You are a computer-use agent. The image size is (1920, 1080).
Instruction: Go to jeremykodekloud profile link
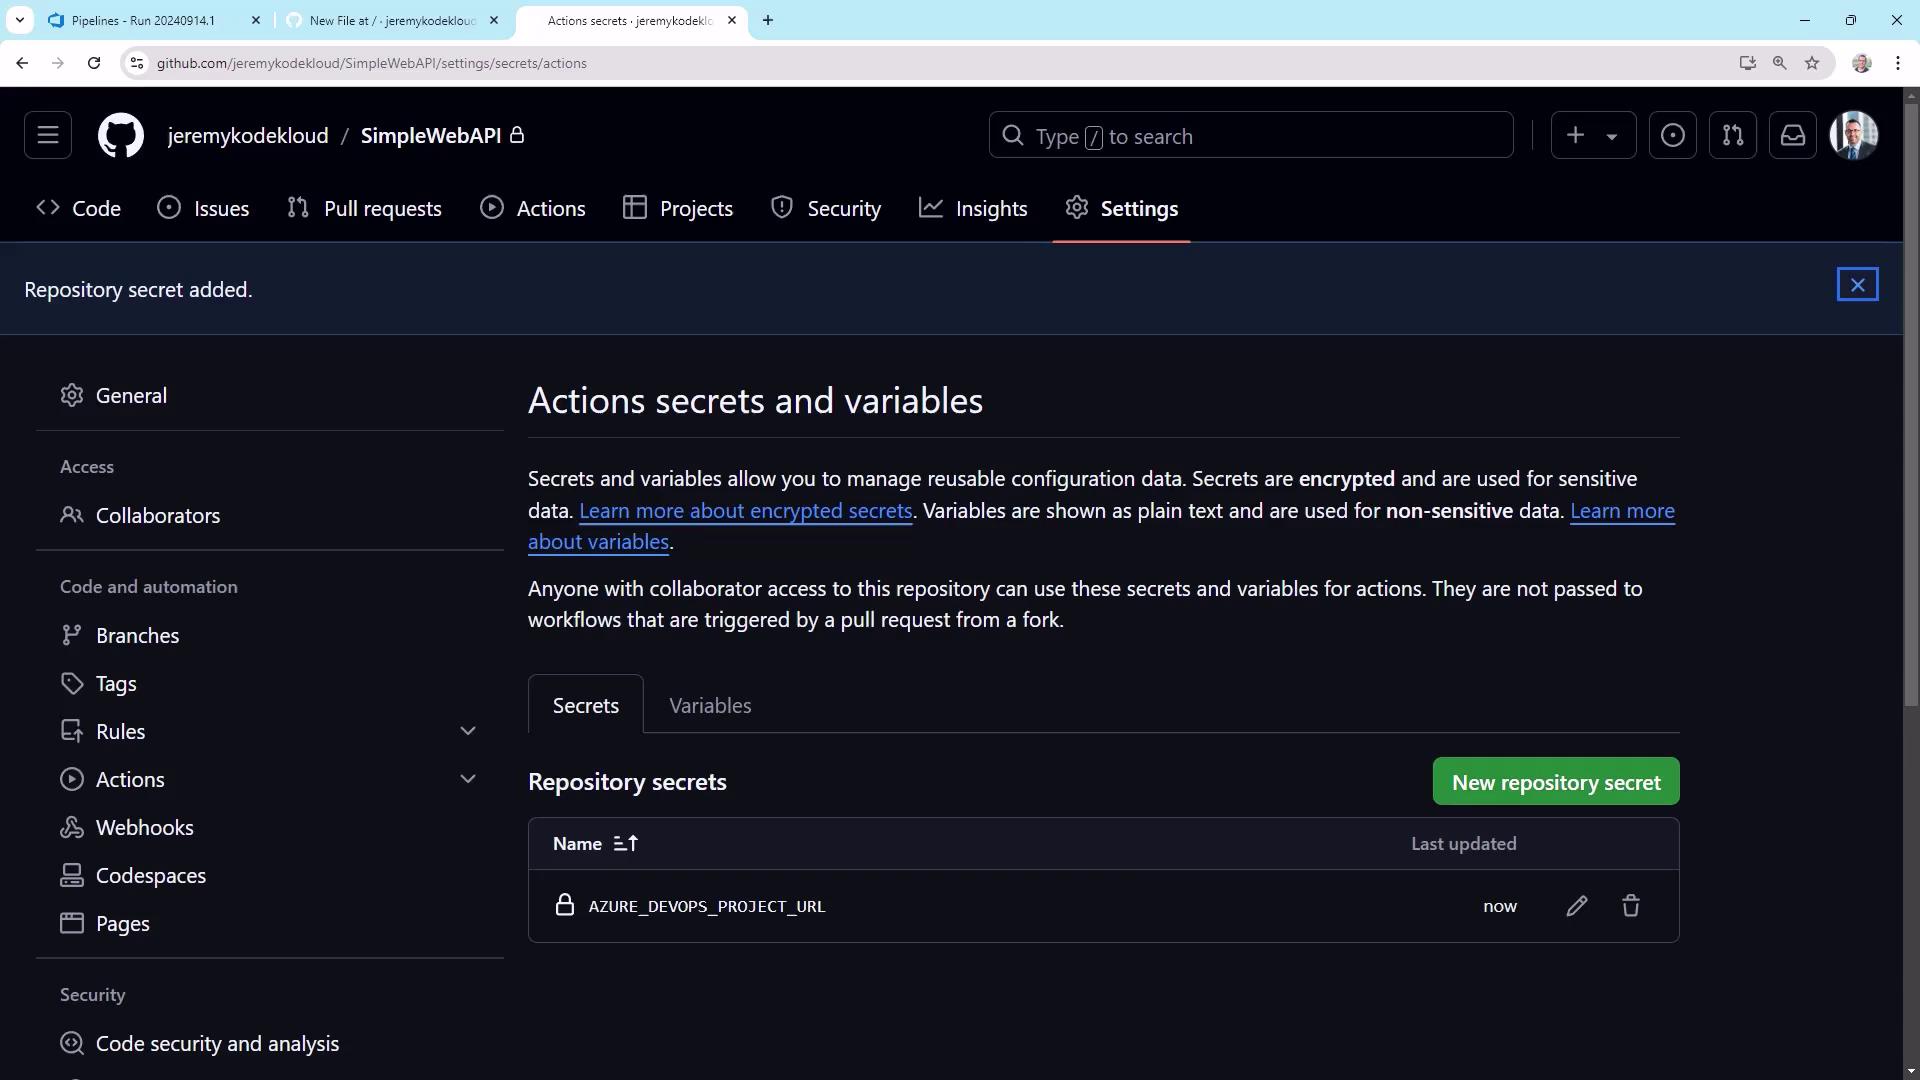[x=248, y=135]
